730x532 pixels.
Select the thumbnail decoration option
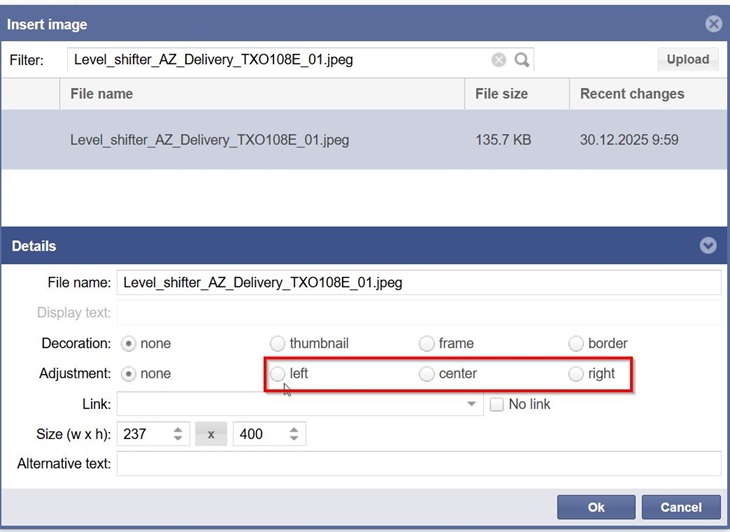click(x=278, y=343)
